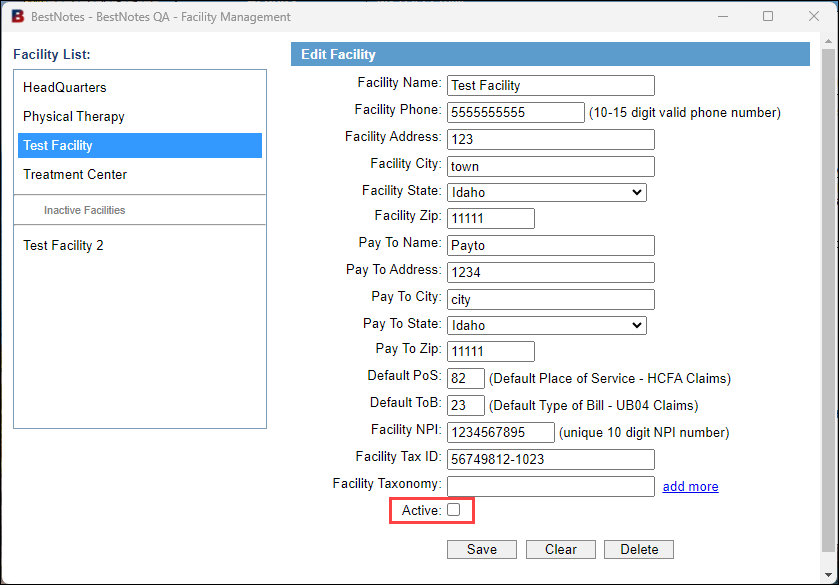Click the Facility Phone input field
This screenshot has height=585, width=839.
pyautogui.click(x=516, y=112)
